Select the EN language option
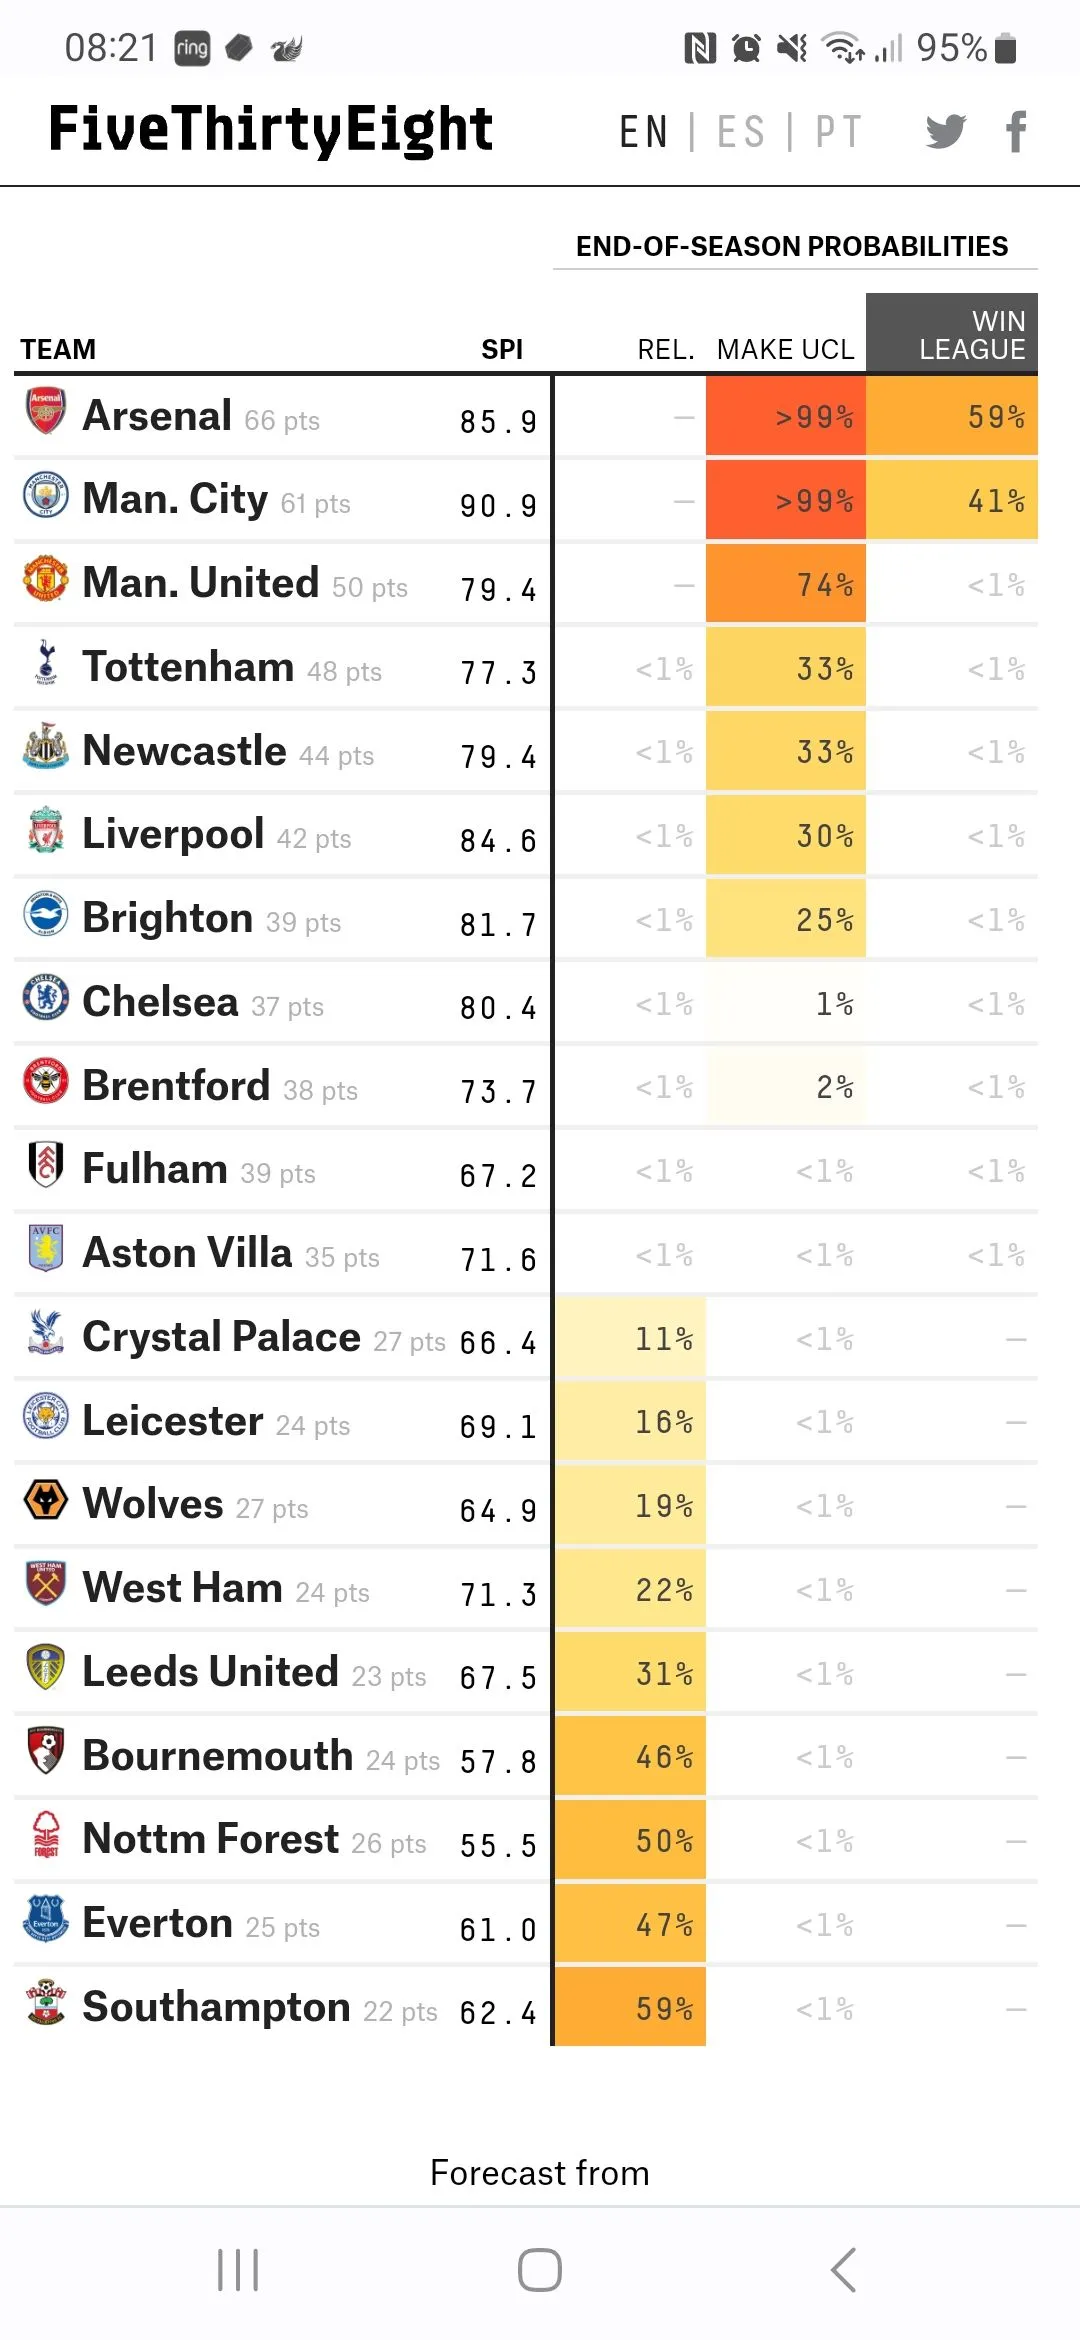The height and width of the screenshot is (2340, 1080). (643, 132)
